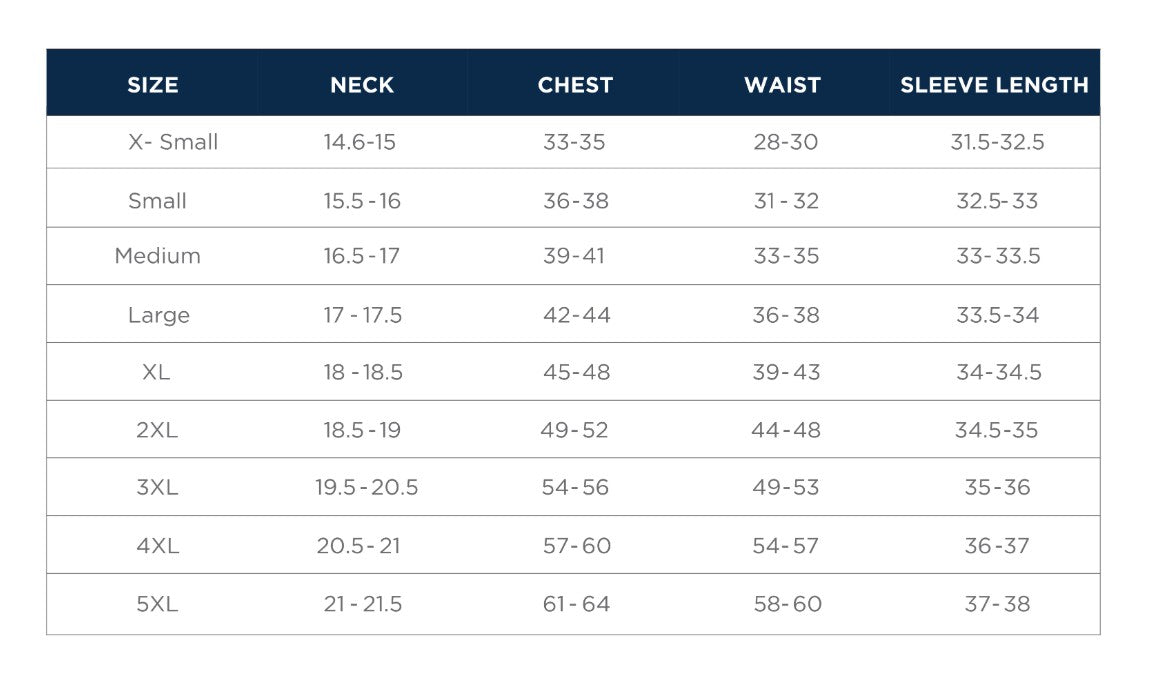The height and width of the screenshot is (687, 1150).
Task: Click neck measurement 14.6-15
Action: tap(359, 142)
